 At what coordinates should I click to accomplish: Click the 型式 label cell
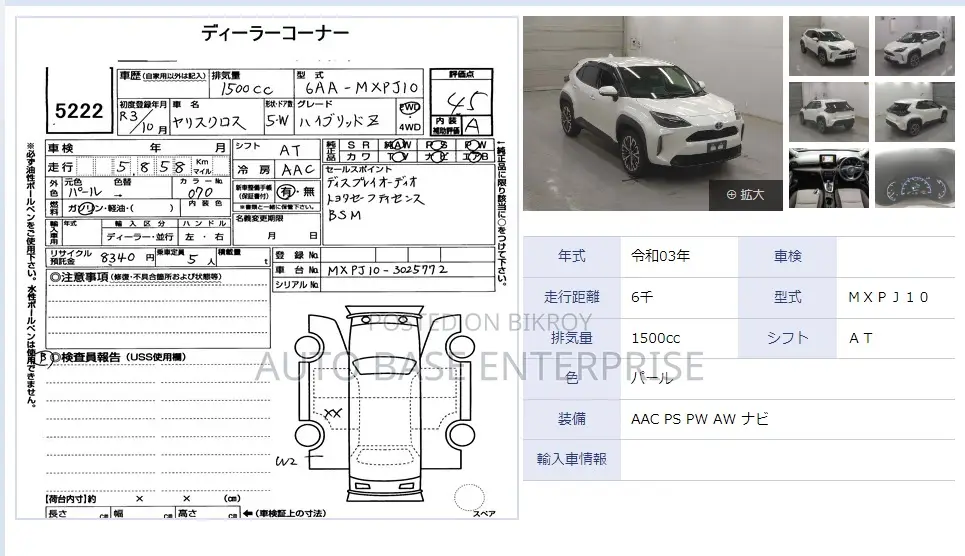point(787,297)
